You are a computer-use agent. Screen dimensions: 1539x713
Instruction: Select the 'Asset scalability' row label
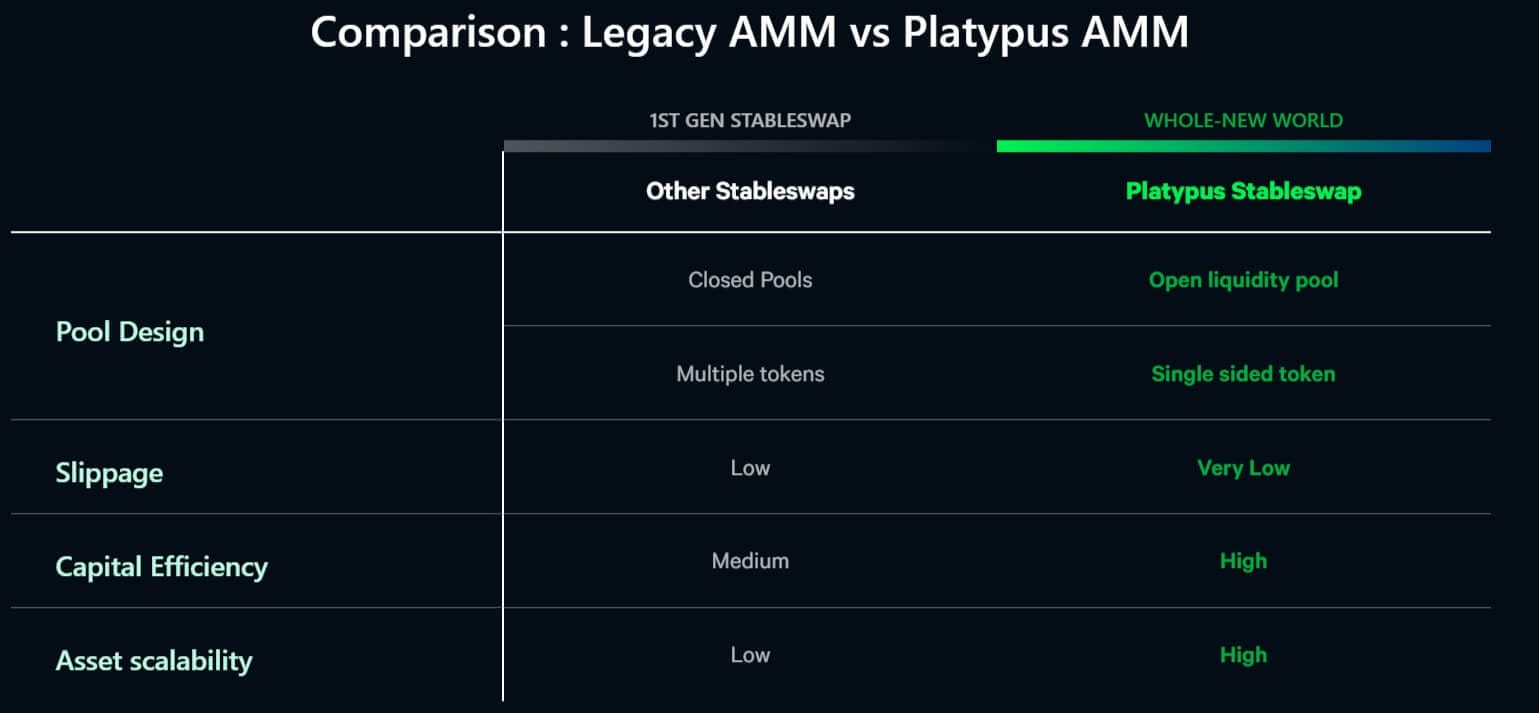[x=154, y=661]
